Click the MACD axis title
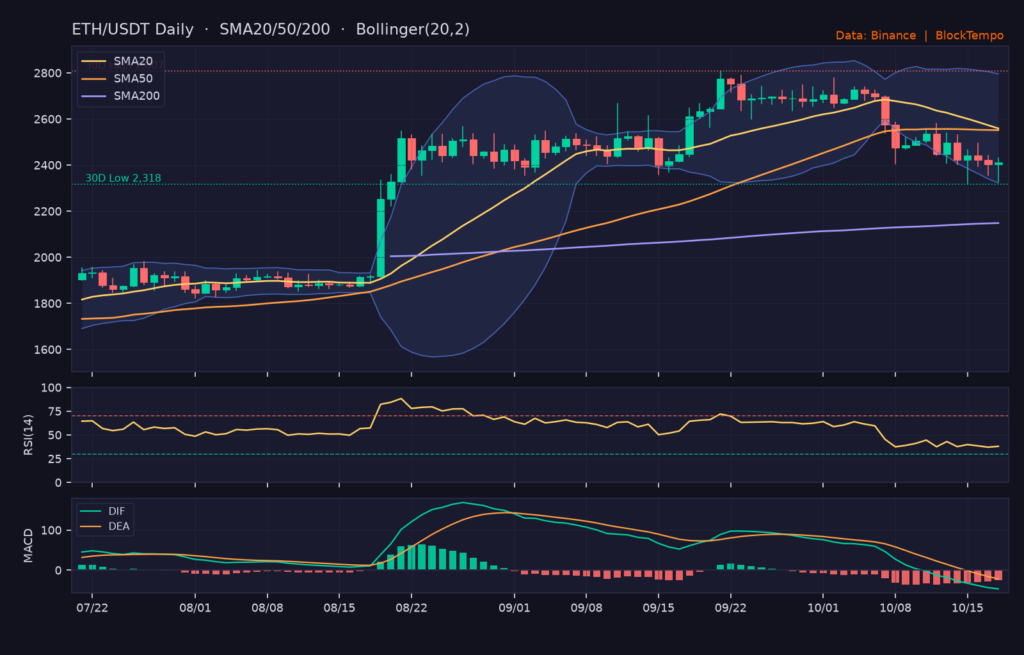Screen dimensions: 1024x655 click(28, 546)
